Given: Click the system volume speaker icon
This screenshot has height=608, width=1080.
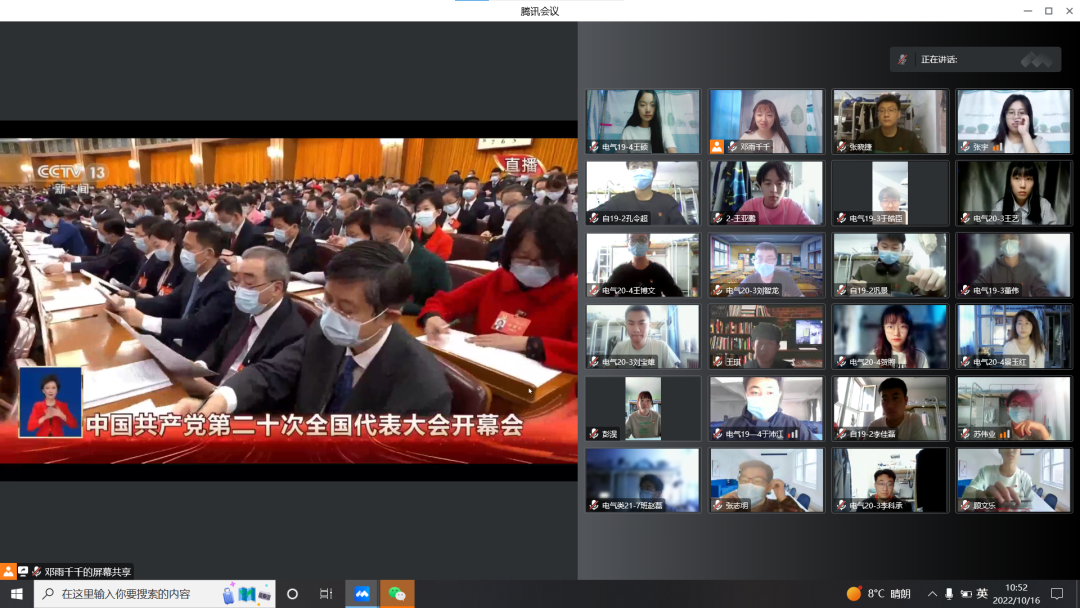Looking at the screenshot, I should [965, 594].
